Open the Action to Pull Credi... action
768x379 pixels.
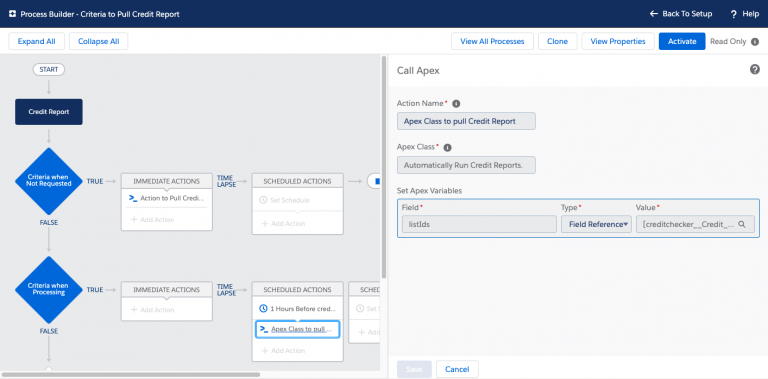(167, 198)
